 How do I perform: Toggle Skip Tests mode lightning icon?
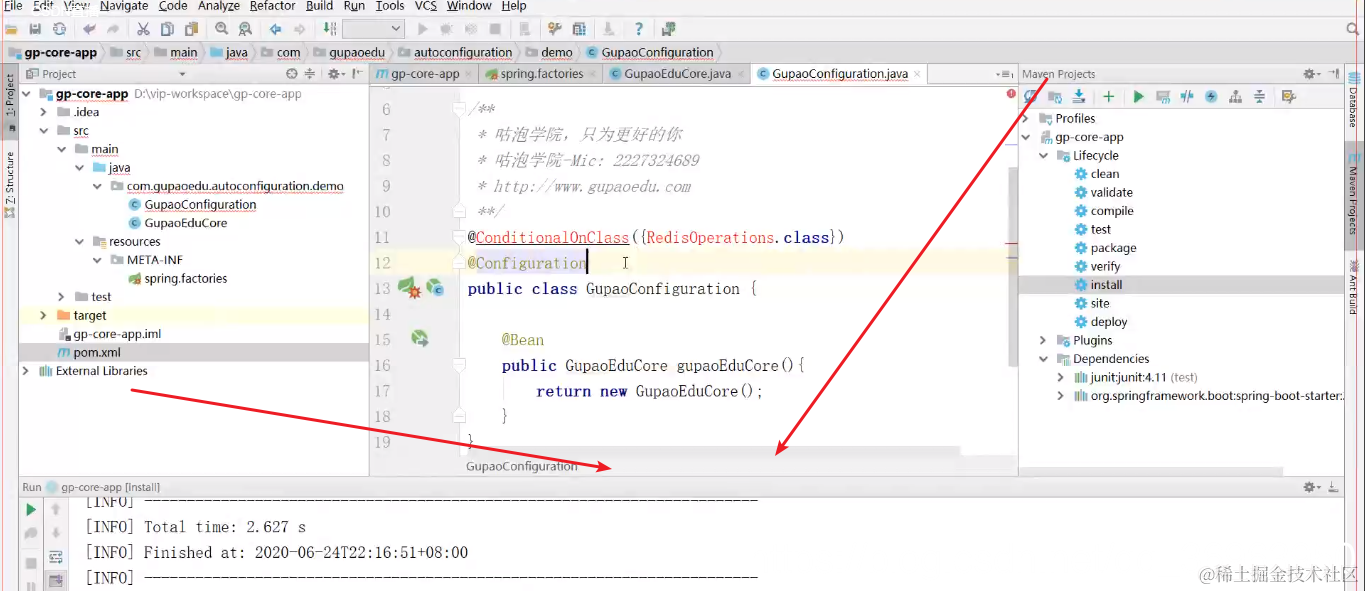pyautogui.click(x=1211, y=97)
